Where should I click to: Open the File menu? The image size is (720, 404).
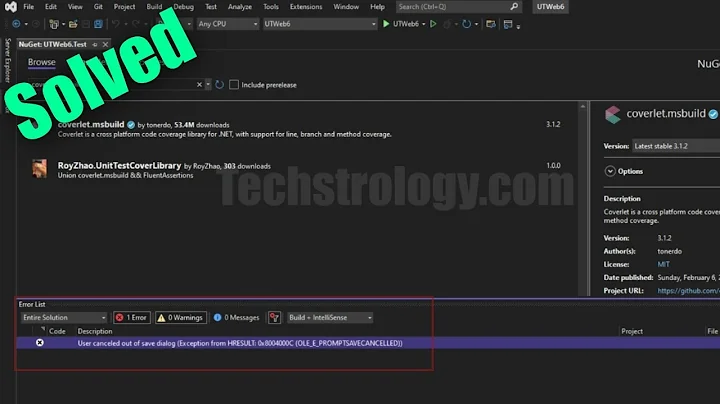[x=28, y=6]
